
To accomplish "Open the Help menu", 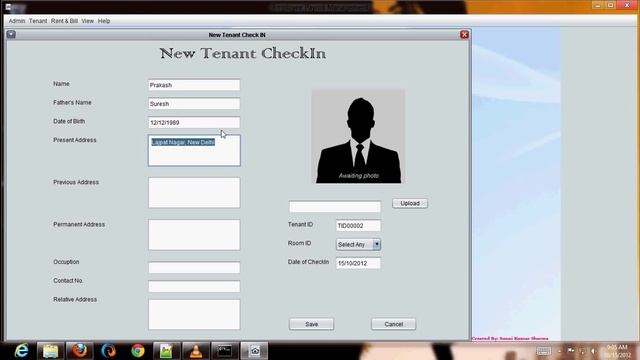I will coord(104,21).
